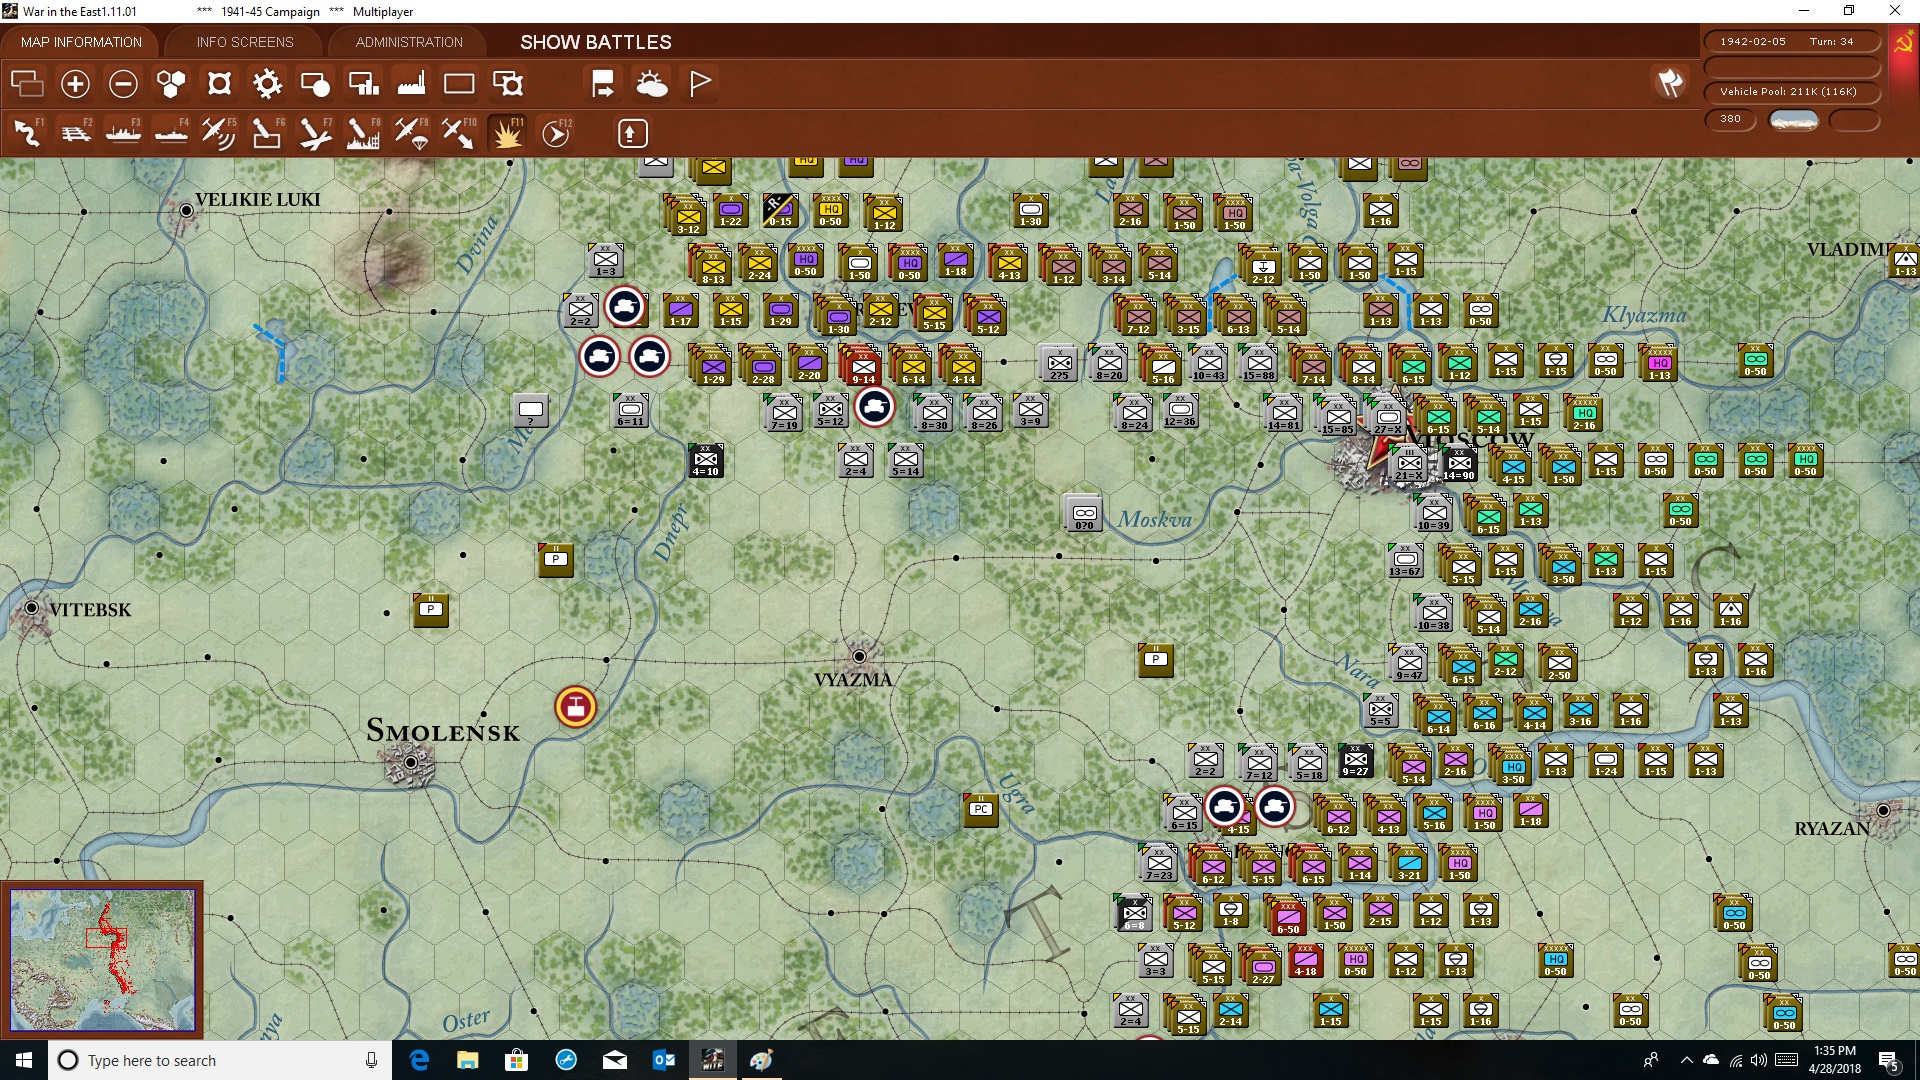Select F3 naval transport mode
The image size is (1920, 1080).
click(x=124, y=133)
